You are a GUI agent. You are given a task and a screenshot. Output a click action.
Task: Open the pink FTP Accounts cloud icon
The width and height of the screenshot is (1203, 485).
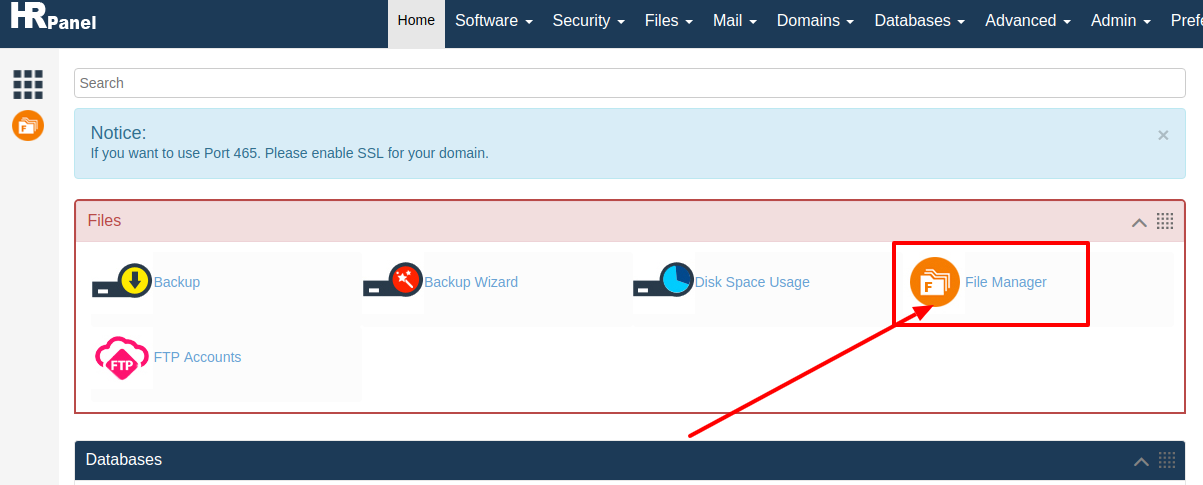[122, 358]
